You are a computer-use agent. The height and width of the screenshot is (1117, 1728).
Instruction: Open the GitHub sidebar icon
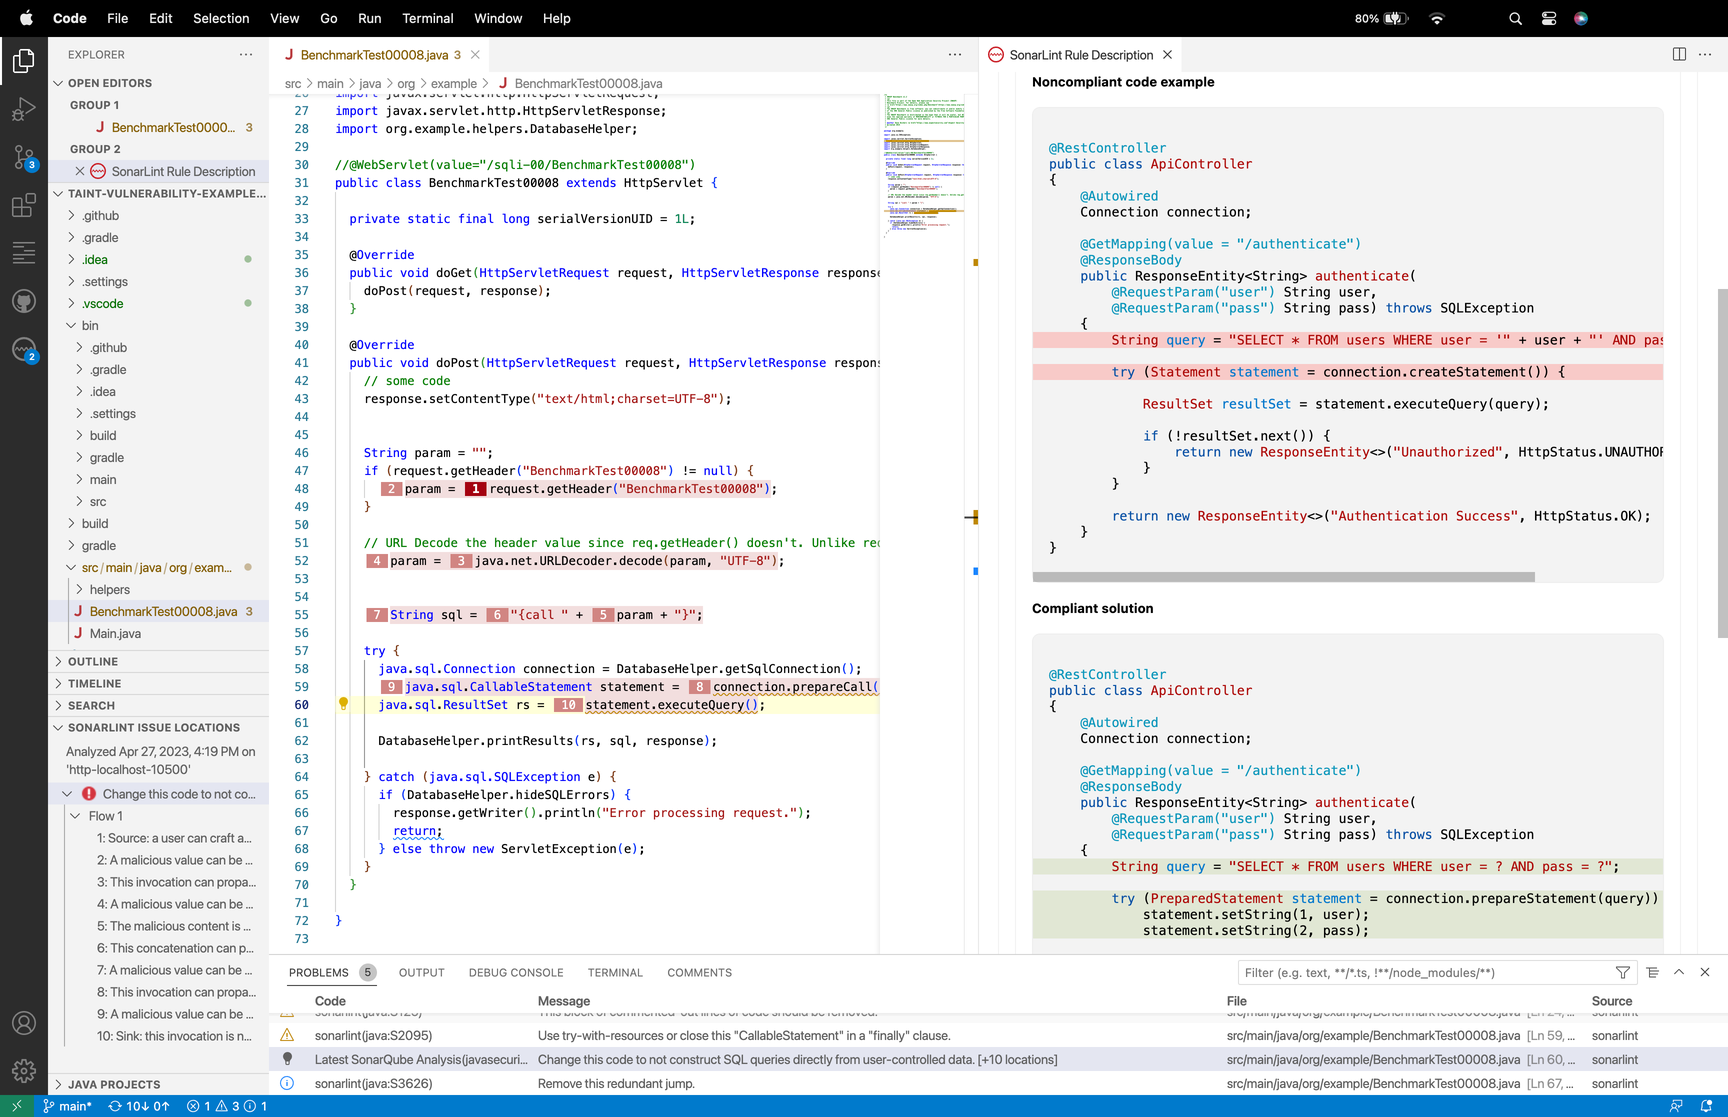(x=23, y=301)
